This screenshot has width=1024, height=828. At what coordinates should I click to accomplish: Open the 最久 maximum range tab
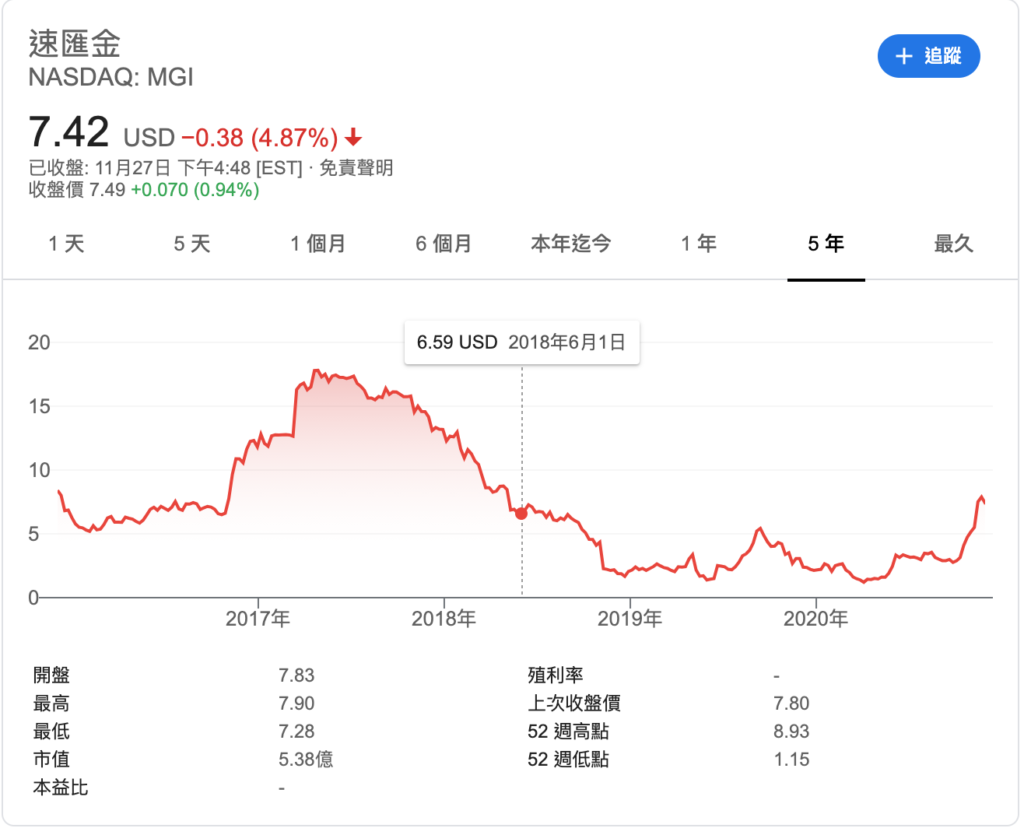tap(953, 244)
